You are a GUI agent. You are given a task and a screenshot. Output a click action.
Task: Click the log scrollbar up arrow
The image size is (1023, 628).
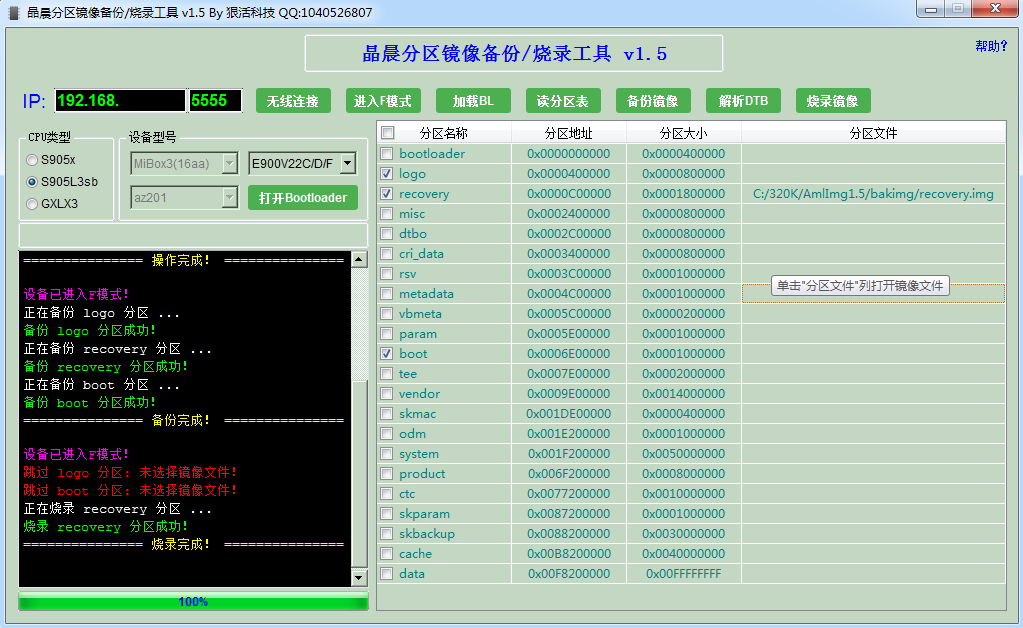pyautogui.click(x=359, y=260)
